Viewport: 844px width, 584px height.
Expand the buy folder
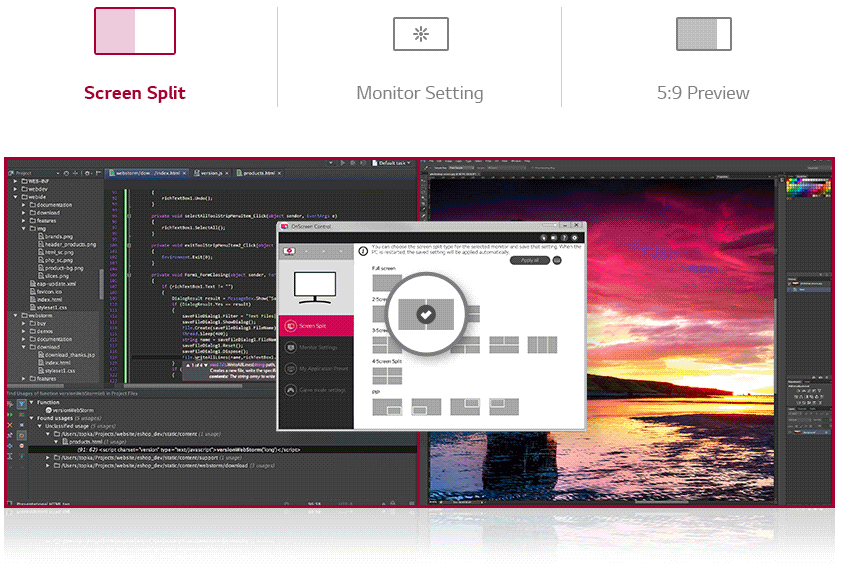[23, 323]
